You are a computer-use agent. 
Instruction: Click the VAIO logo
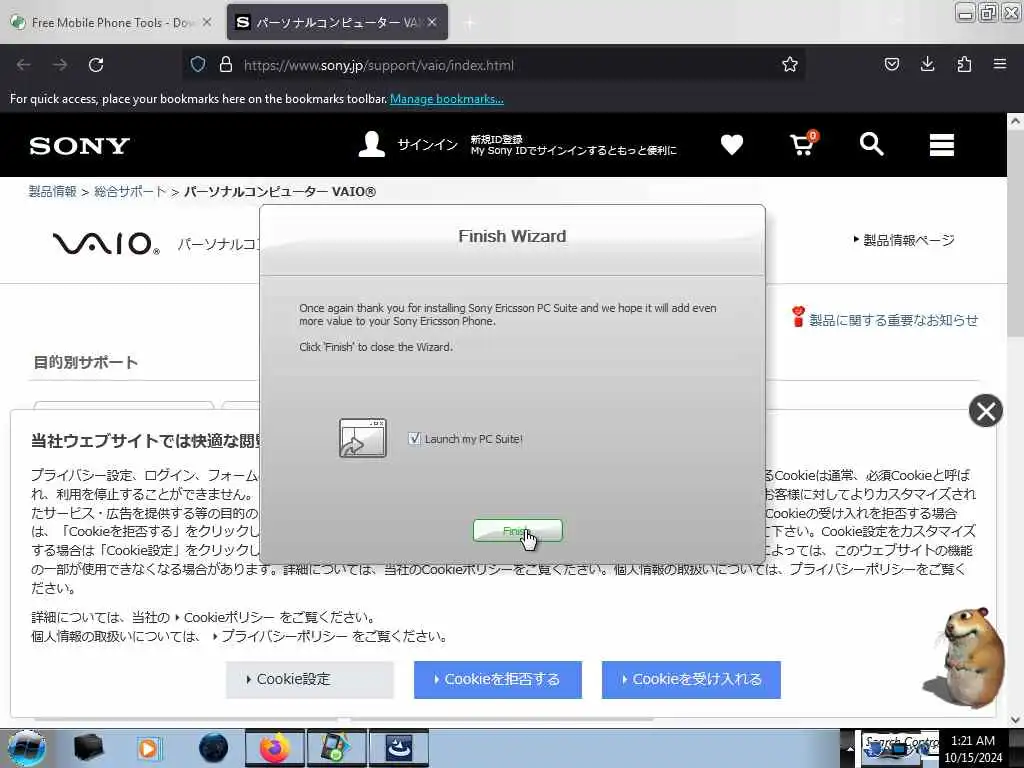[106, 244]
